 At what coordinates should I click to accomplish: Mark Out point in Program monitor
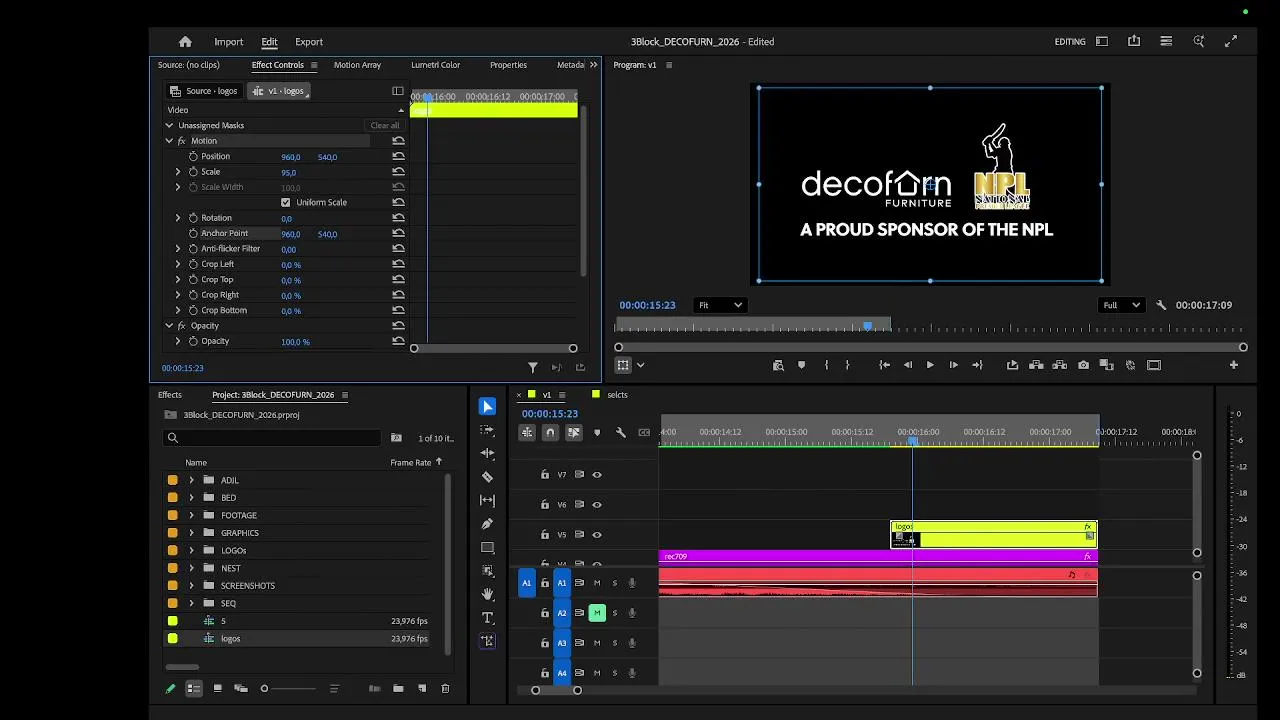[x=848, y=365]
